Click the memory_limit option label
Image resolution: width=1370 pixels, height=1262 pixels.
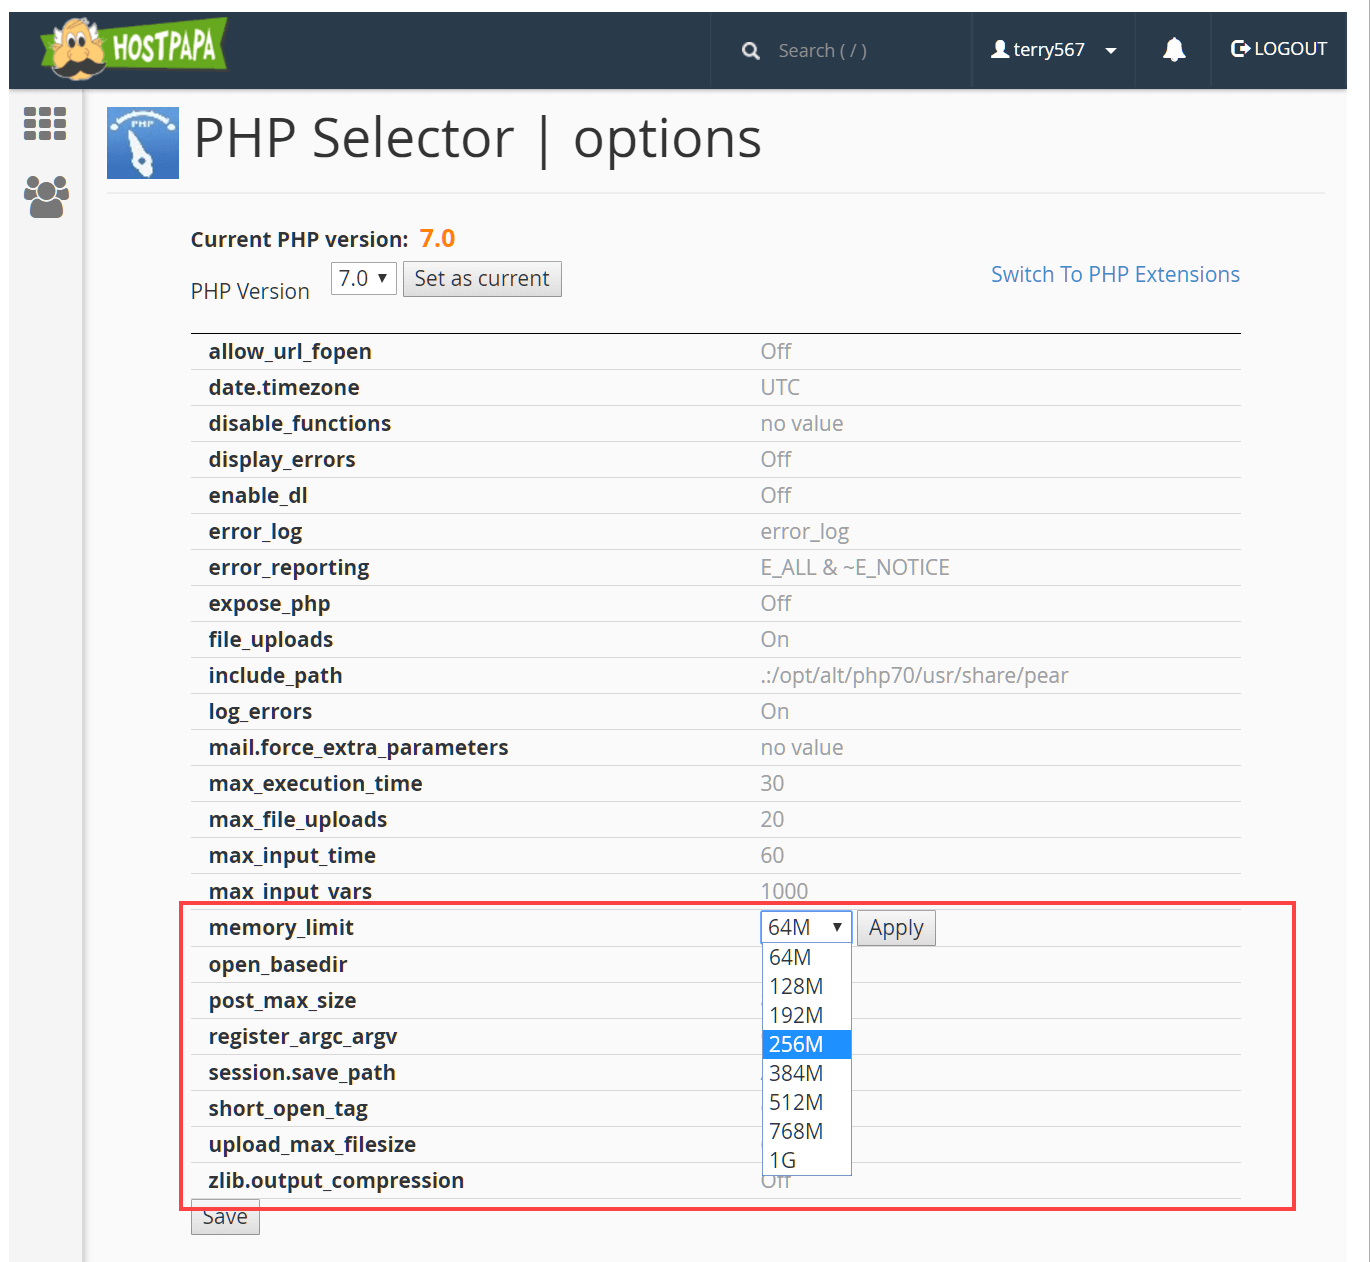(x=281, y=928)
